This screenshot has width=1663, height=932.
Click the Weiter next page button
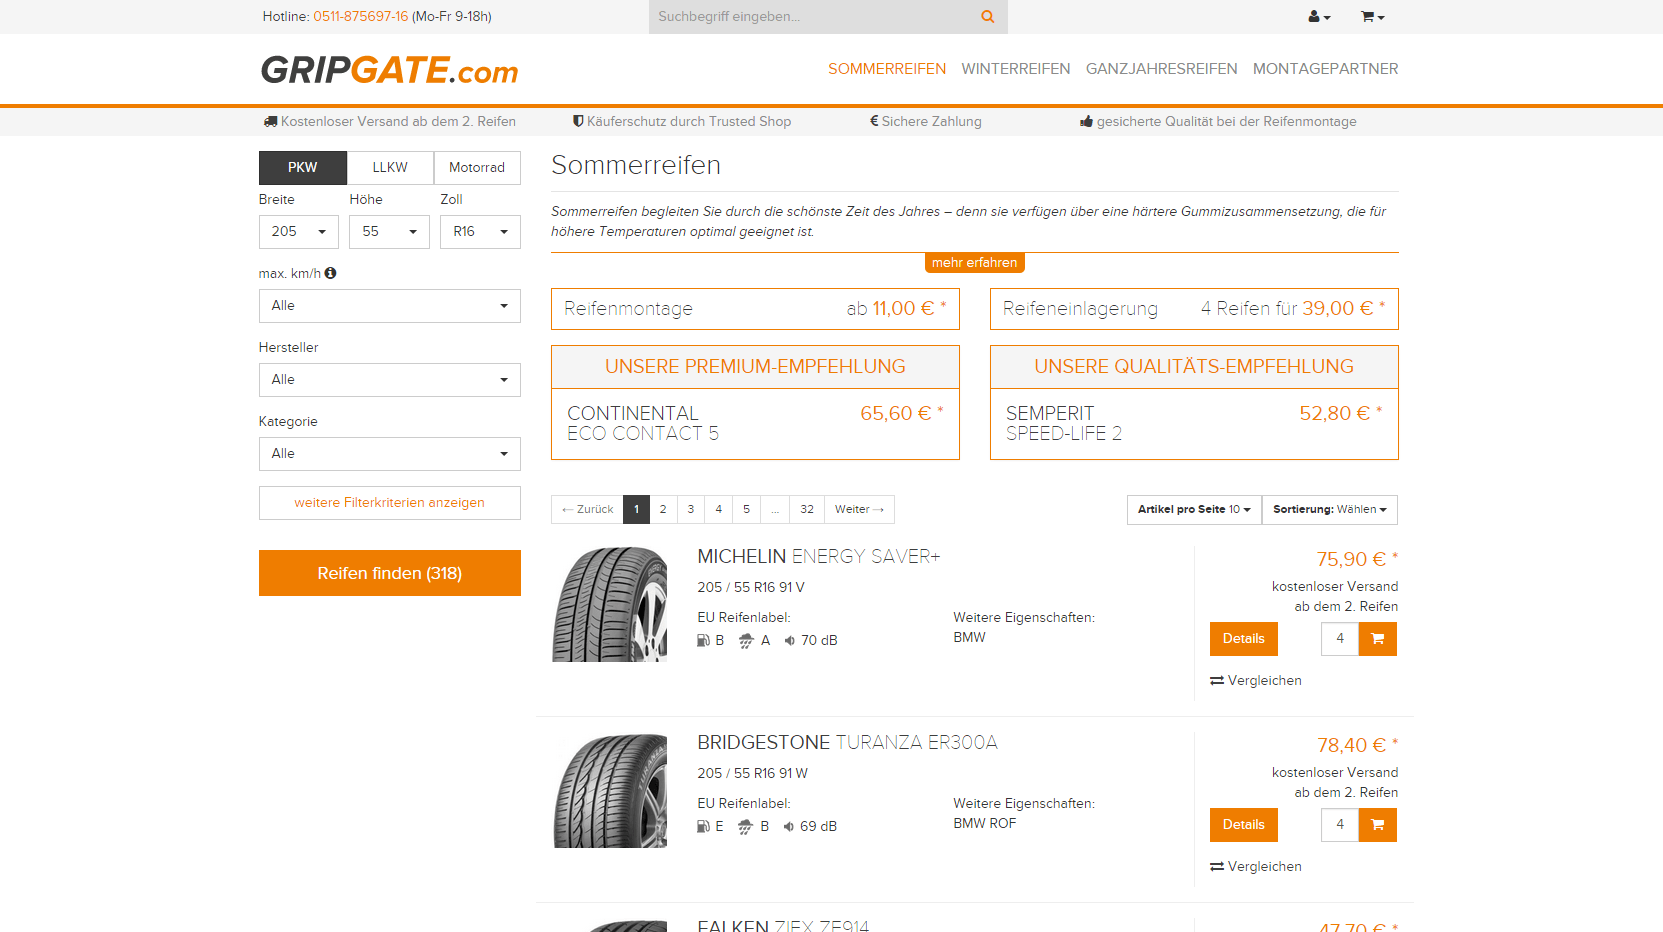(x=860, y=510)
